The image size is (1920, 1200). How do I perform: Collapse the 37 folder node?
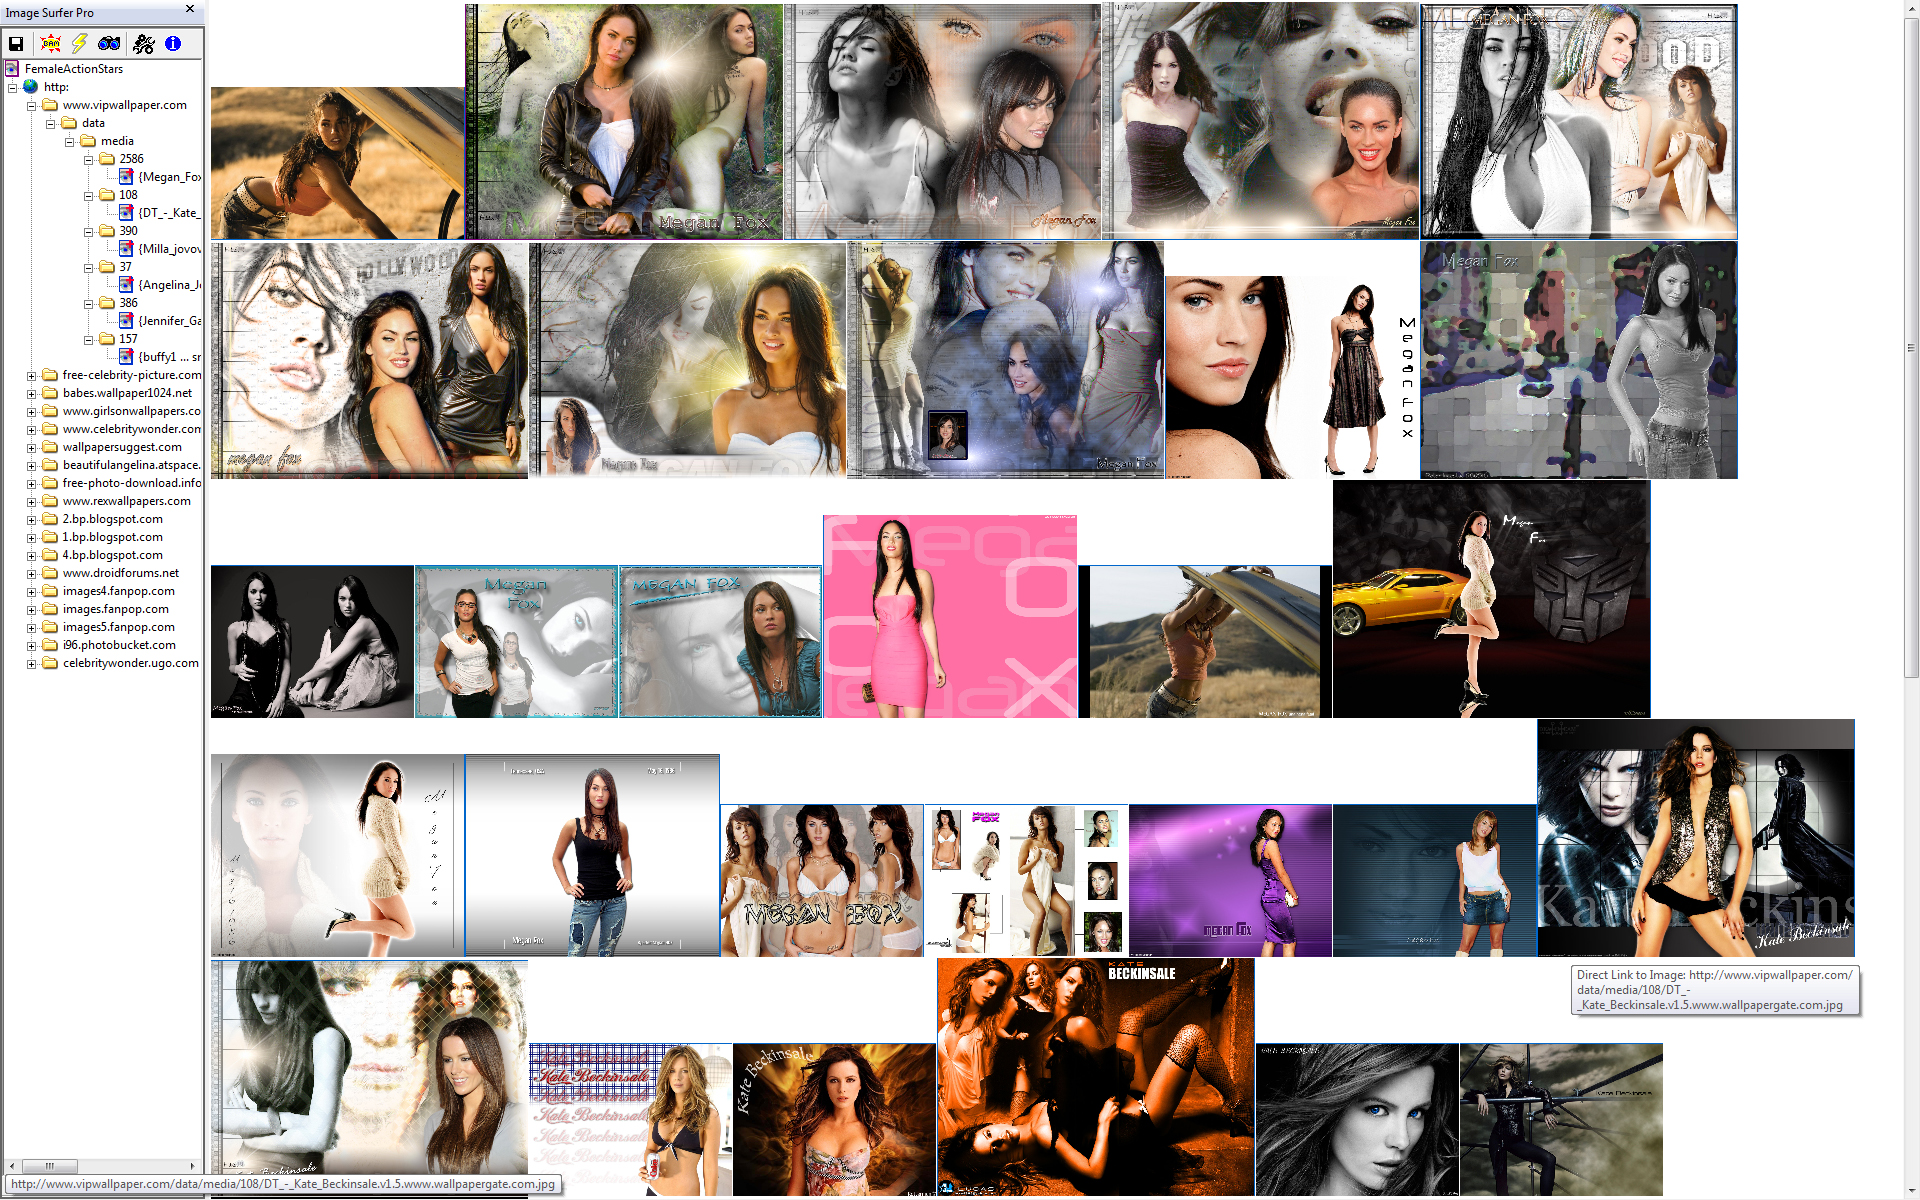tap(88, 267)
